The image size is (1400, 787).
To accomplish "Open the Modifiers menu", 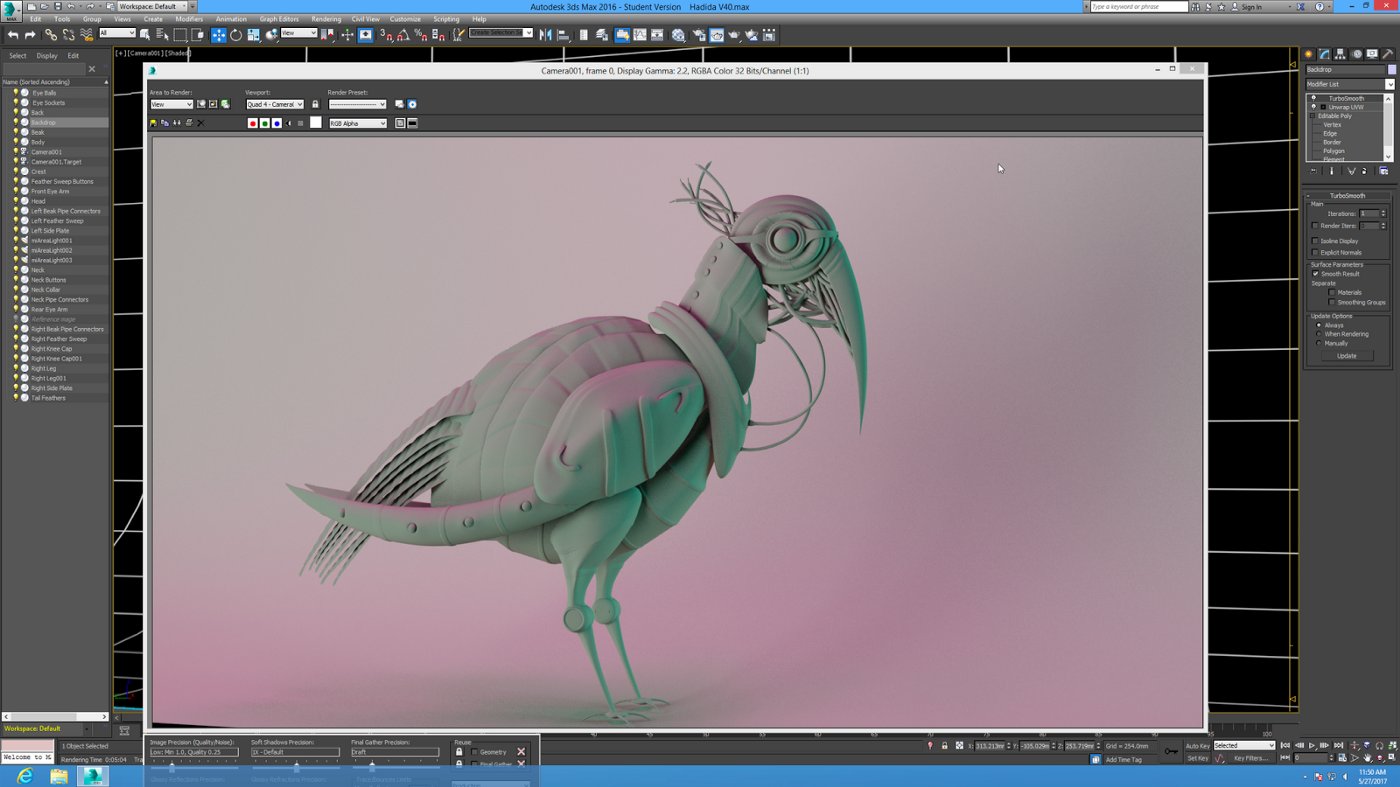I will point(189,19).
